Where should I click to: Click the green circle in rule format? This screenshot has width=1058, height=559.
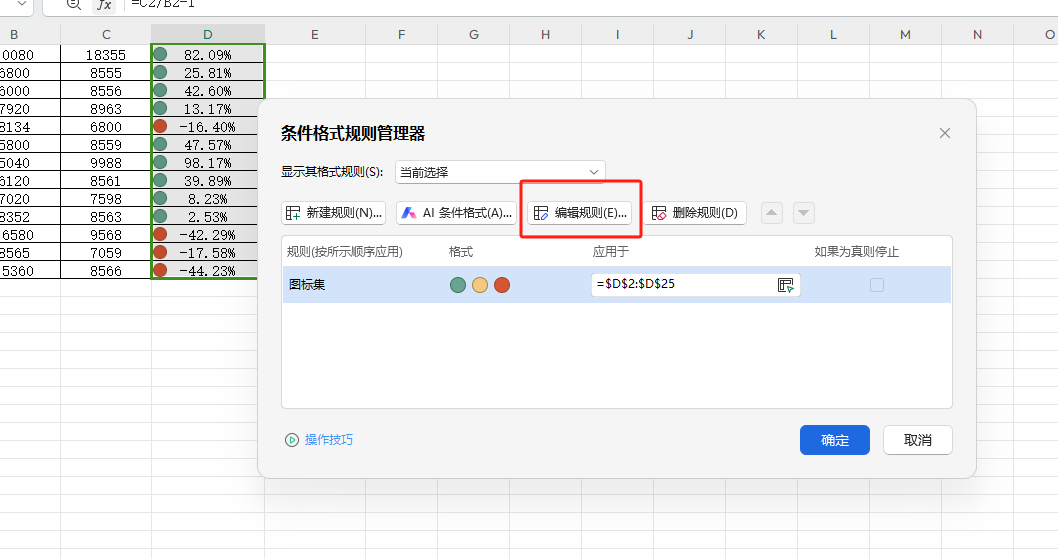(x=457, y=285)
